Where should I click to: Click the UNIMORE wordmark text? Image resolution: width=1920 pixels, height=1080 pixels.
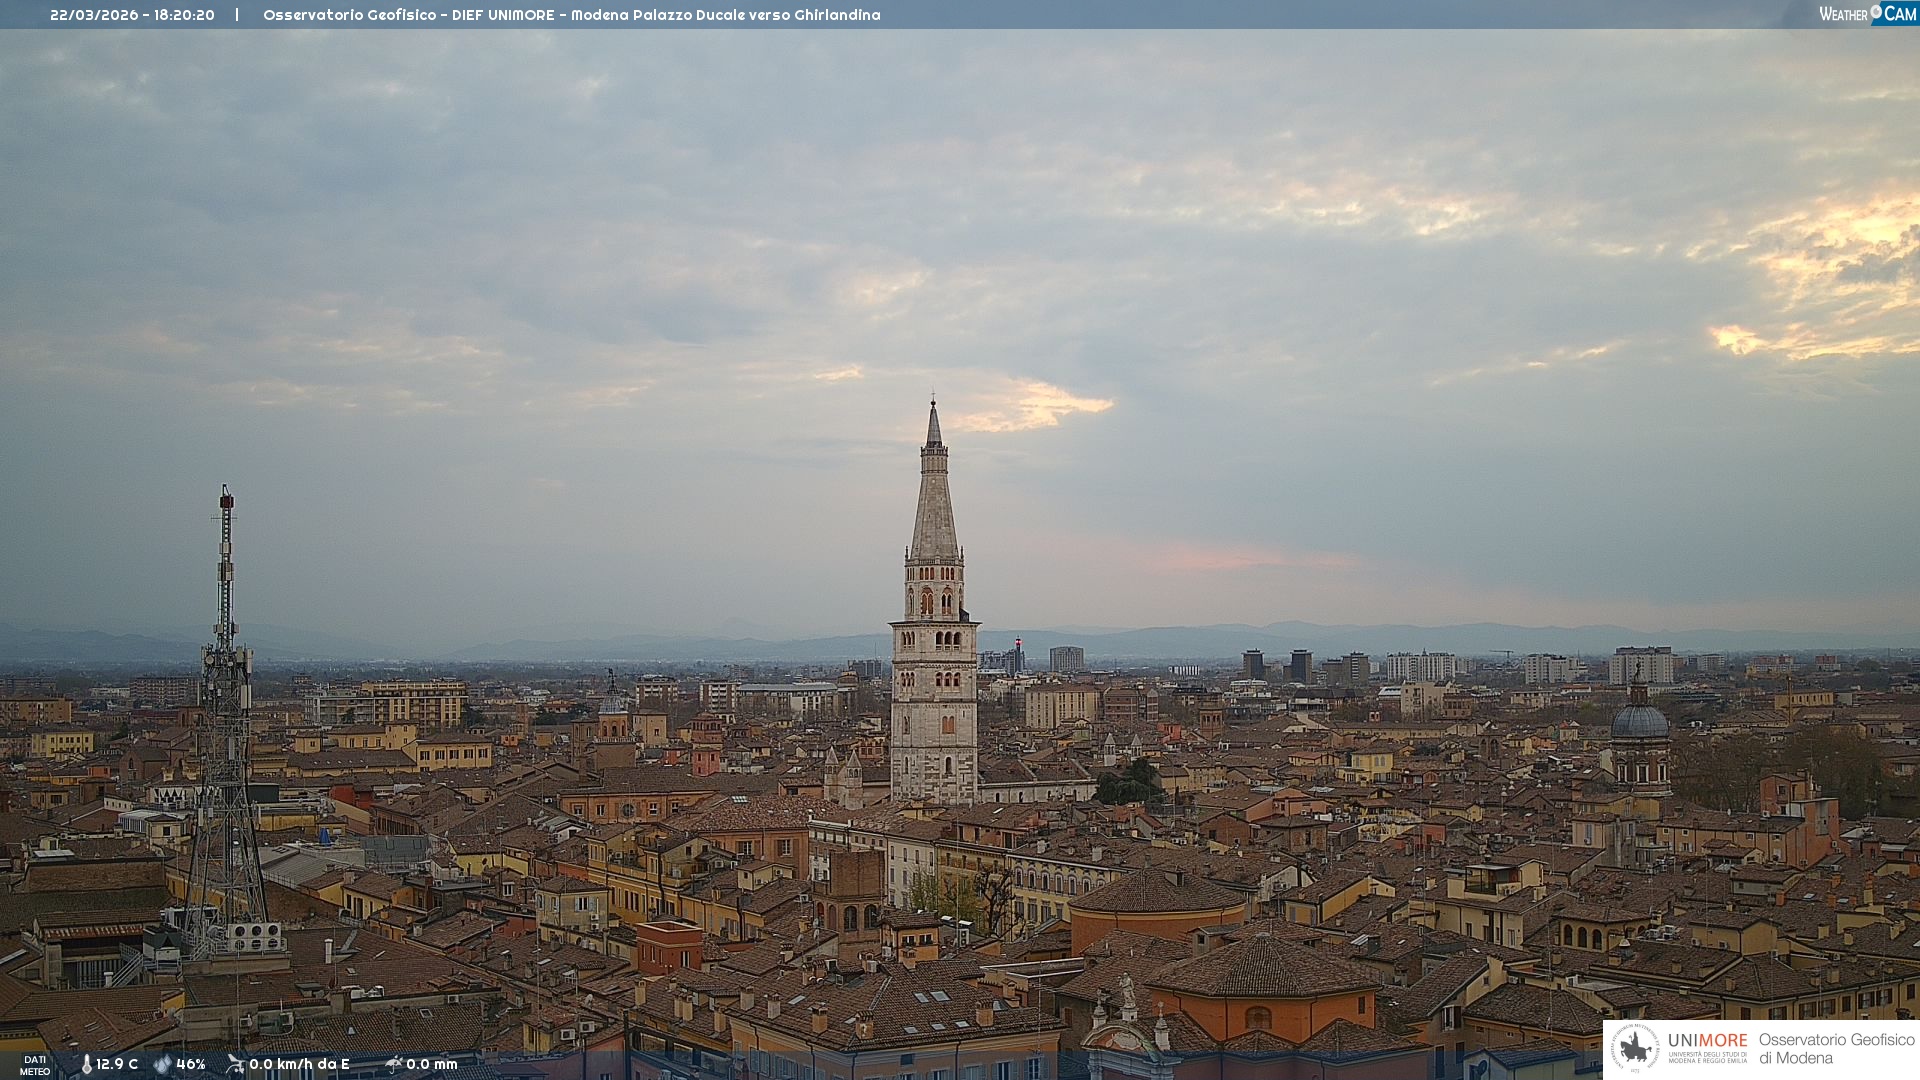(1707, 1040)
